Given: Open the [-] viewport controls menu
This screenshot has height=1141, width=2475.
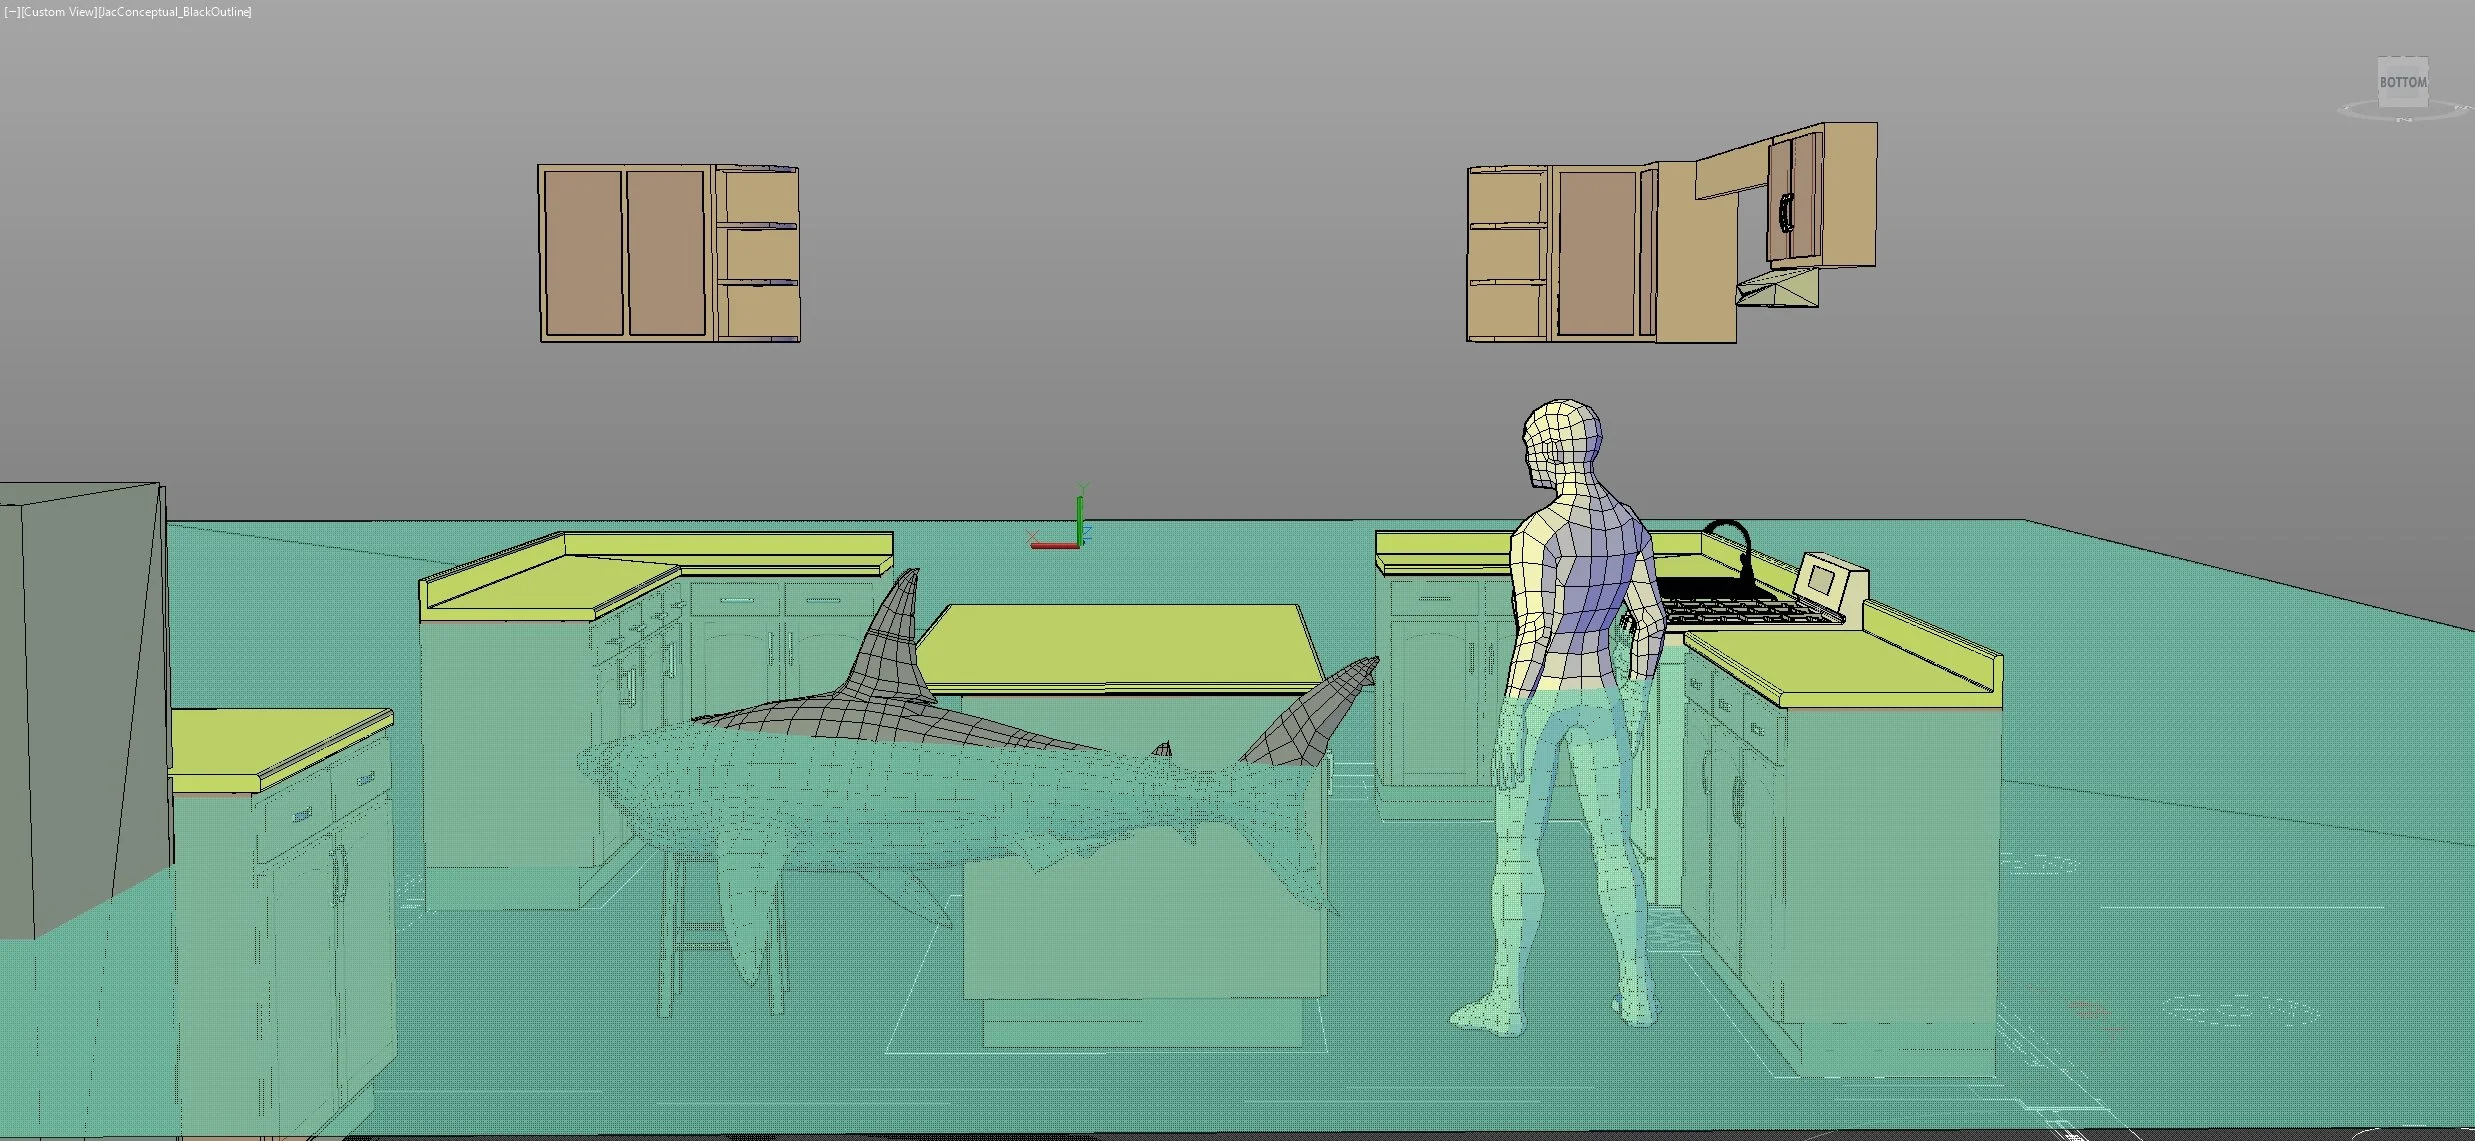Looking at the screenshot, I should coord(11,12).
